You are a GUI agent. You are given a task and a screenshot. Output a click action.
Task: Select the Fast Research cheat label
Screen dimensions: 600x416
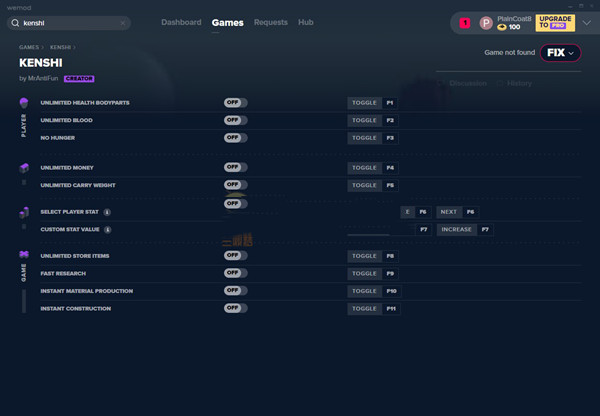click(63, 273)
